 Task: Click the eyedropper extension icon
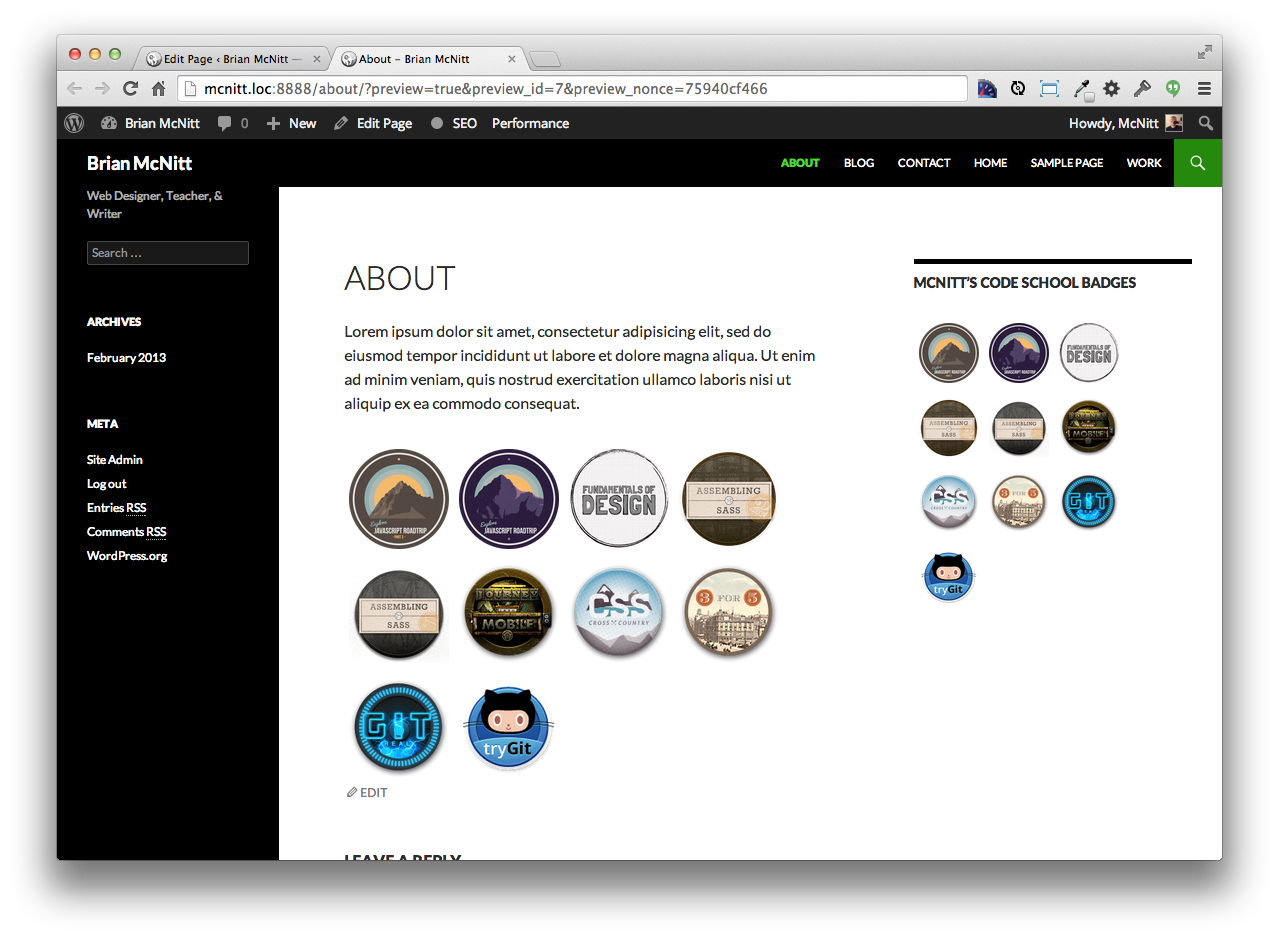(x=1082, y=88)
